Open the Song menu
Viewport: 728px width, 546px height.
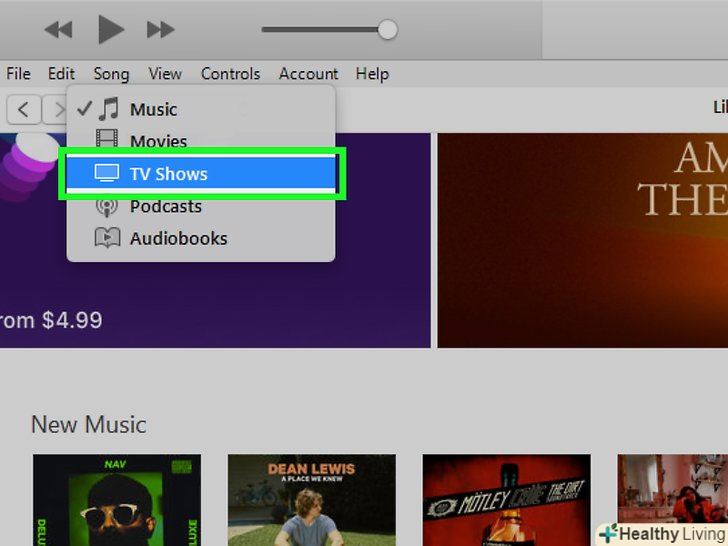(x=111, y=74)
